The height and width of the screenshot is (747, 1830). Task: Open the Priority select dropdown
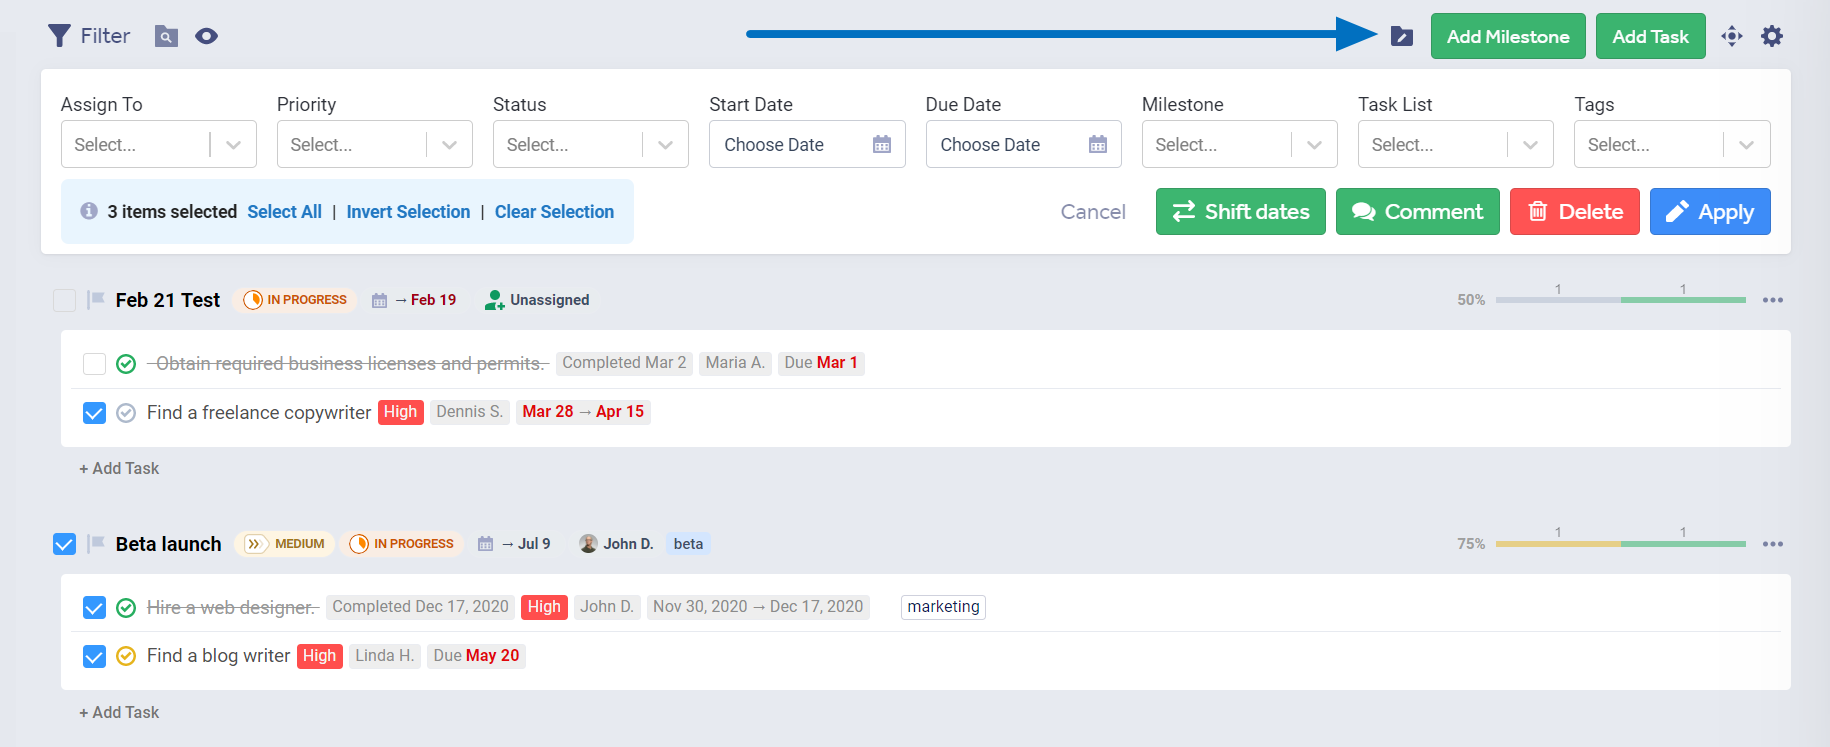[x=374, y=145]
